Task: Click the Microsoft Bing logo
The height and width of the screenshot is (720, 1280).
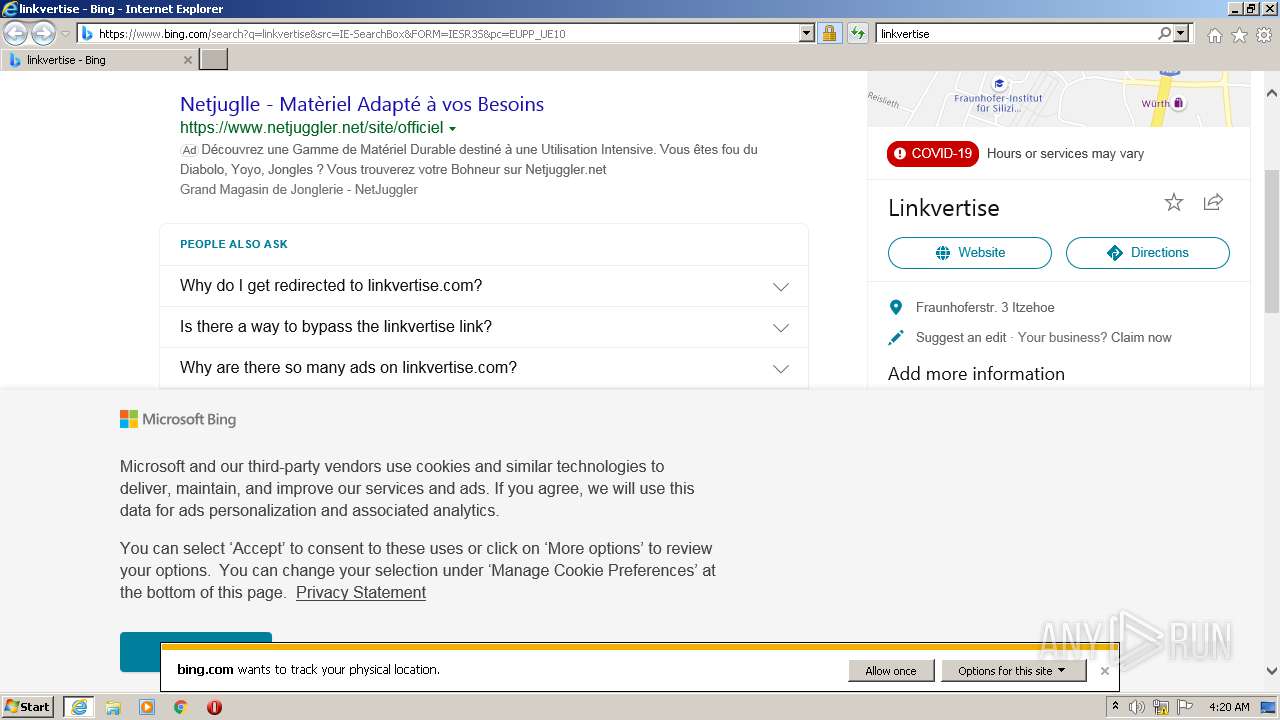Action: pyautogui.click(x=178, y=419)
